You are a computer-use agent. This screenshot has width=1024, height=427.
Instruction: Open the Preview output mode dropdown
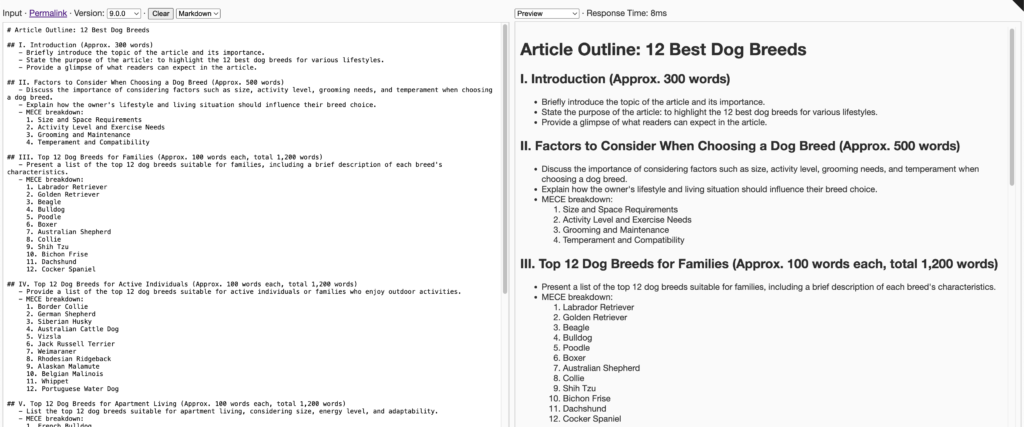click(x=546, y=14)
